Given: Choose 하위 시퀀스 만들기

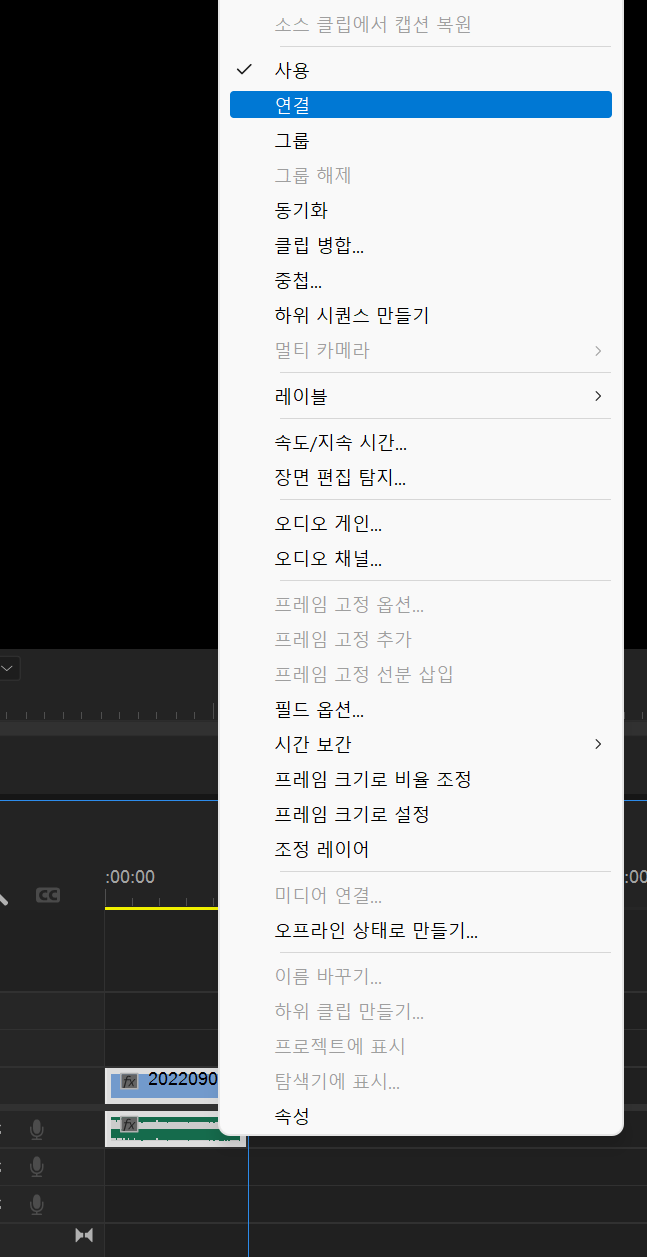Looking at the screenshot, I should [x=420, y=316].
